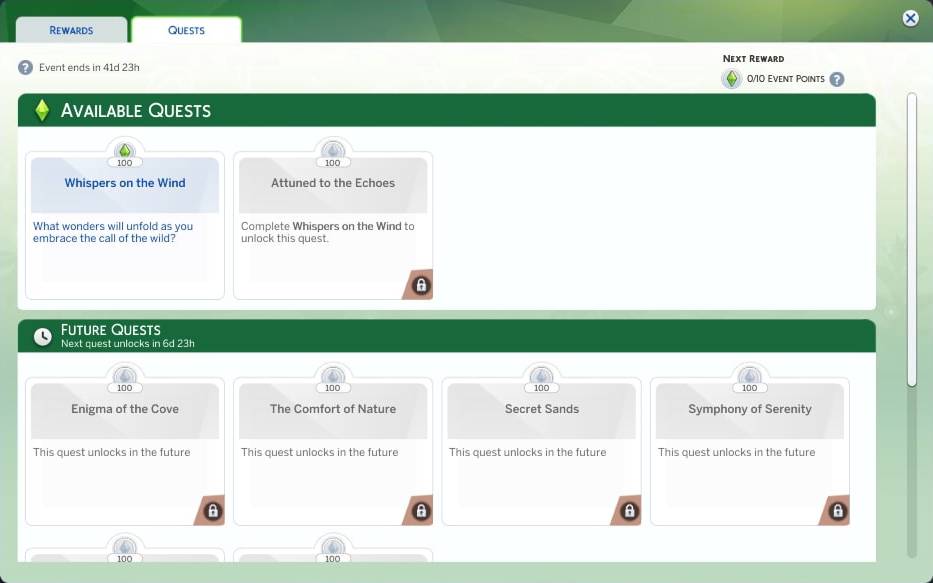Viewport: 933px width, 583px height.
Task: Click the 'Next quest unlocks in 6d 23h' text
Action: click(128, 343)
